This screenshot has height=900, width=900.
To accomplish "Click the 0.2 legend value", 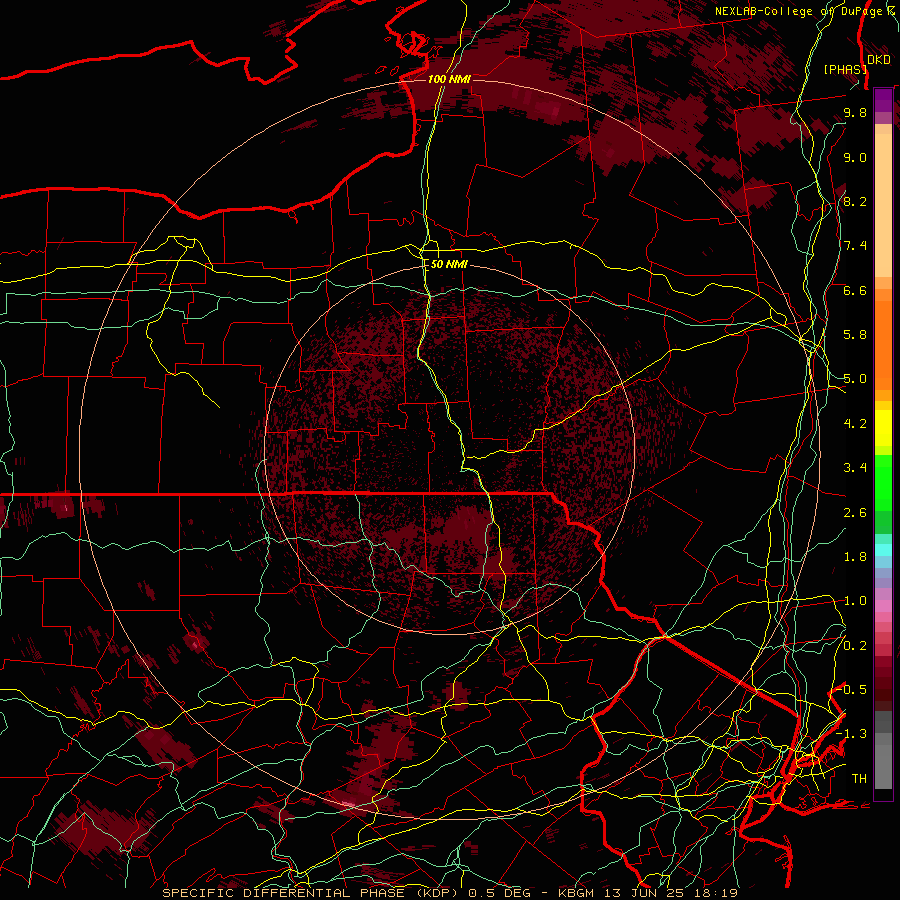I will 855,646.
